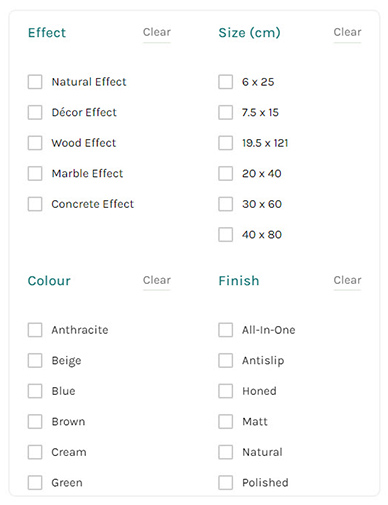This screenshot has height=505, width=388.
Task: Check the 6 x 25 size box
Action: tap(226, 82)
